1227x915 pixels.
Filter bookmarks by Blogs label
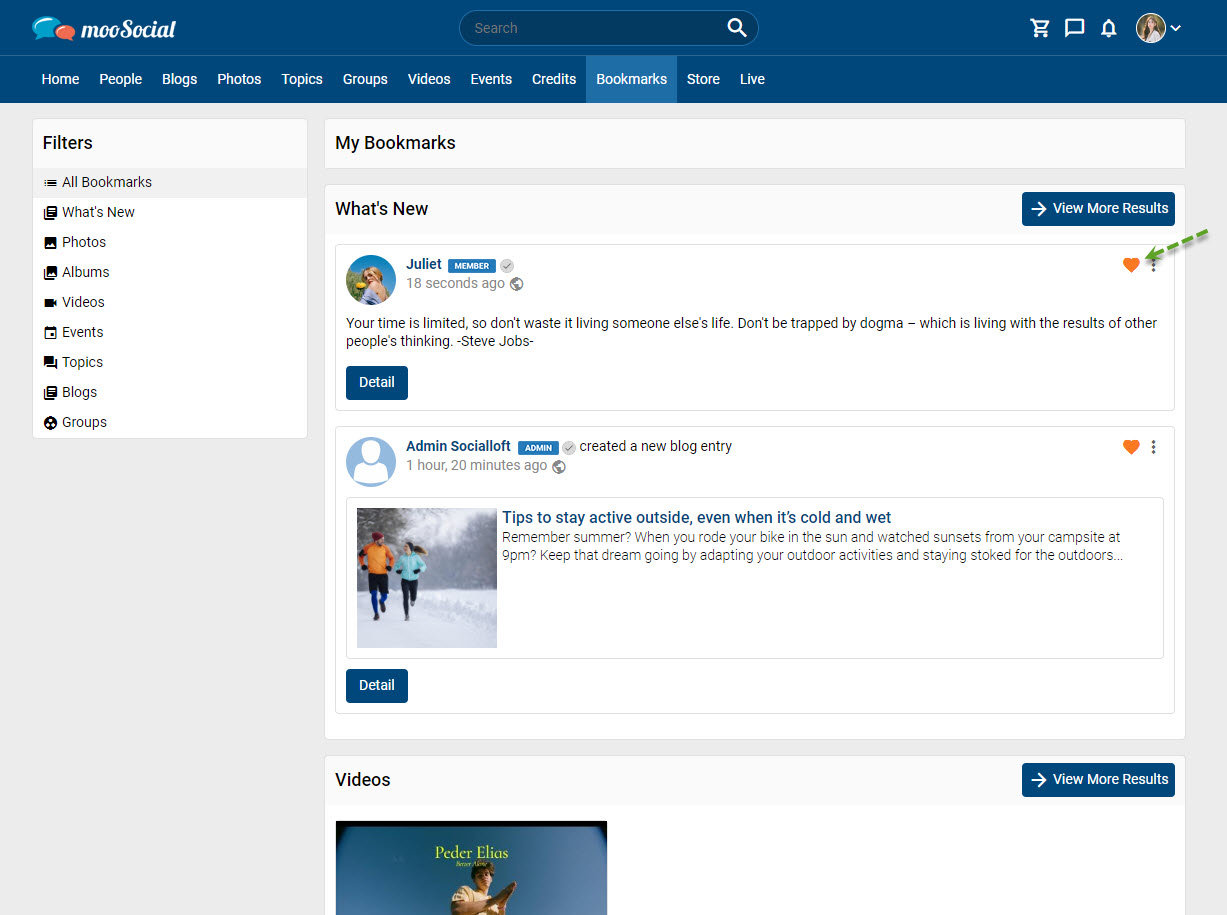80,392
